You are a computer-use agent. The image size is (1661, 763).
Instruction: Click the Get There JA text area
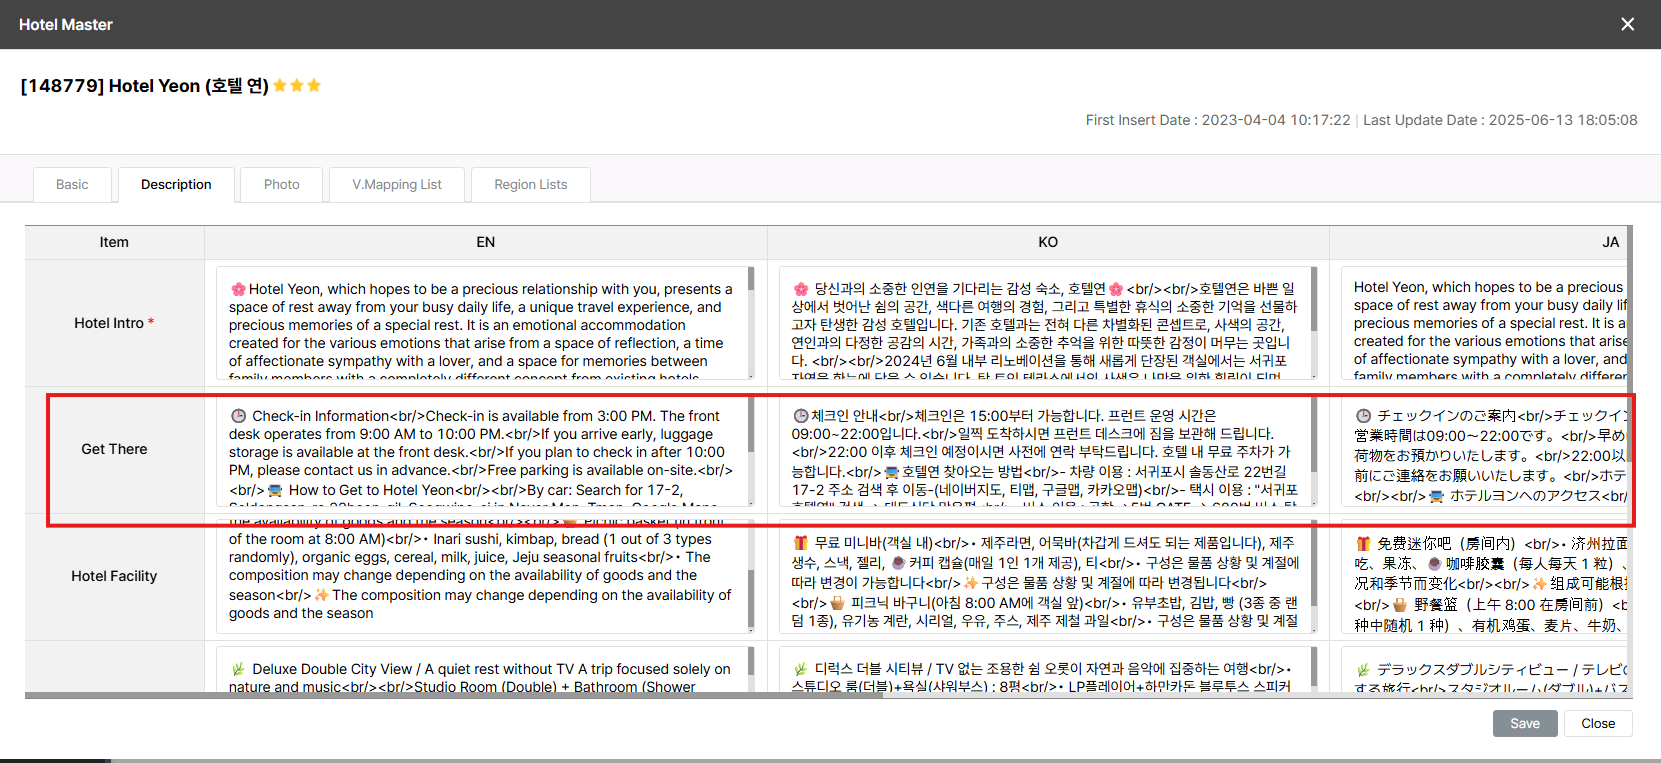click(x=1485, y=451)
